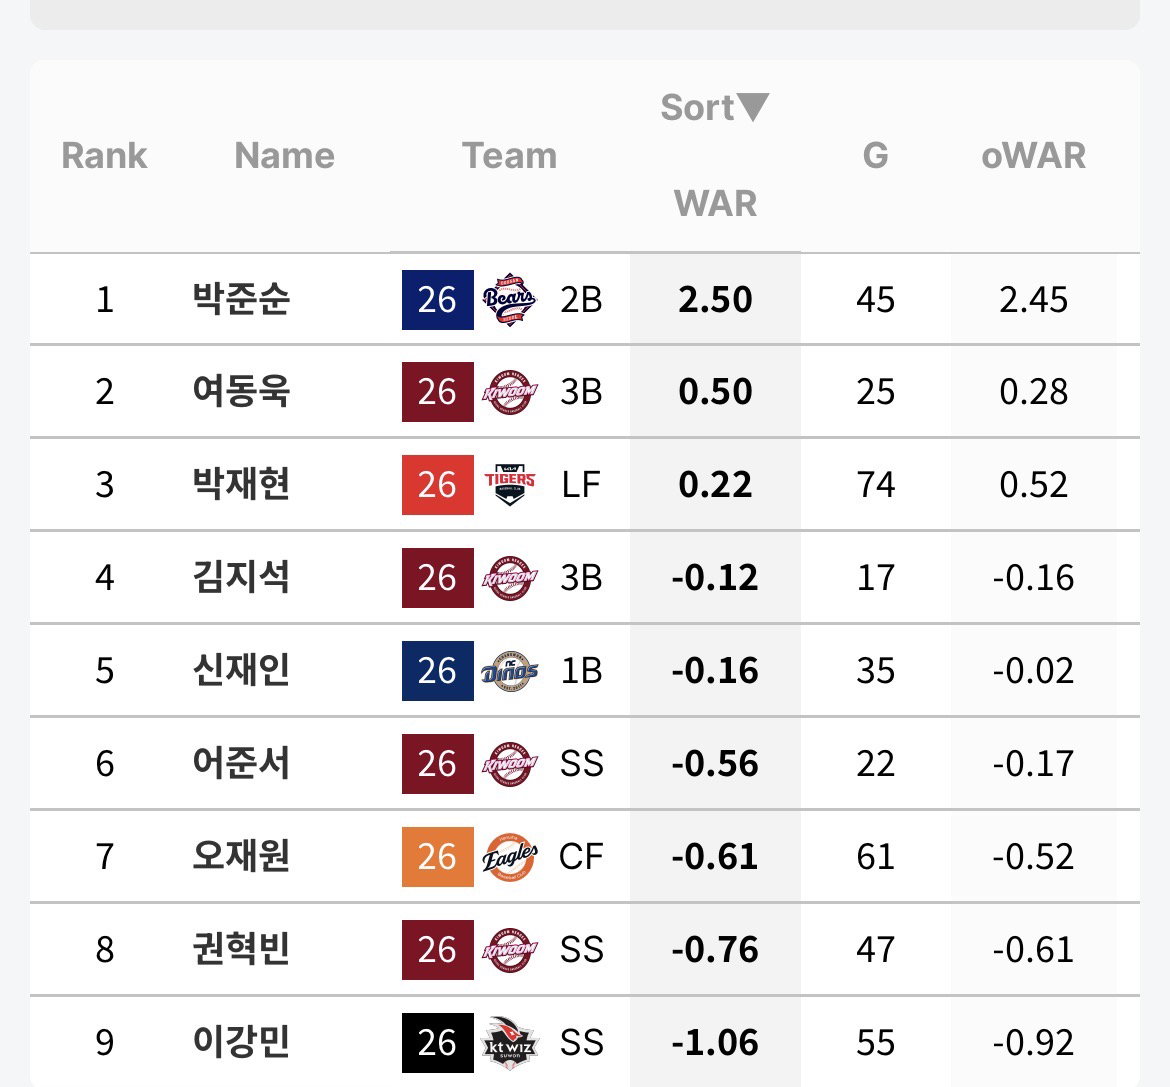Viewport: 1170px width, 1087px height.
Task: Toggle the Sort descending arrow above WAR
Action: [x=752, y=107]
